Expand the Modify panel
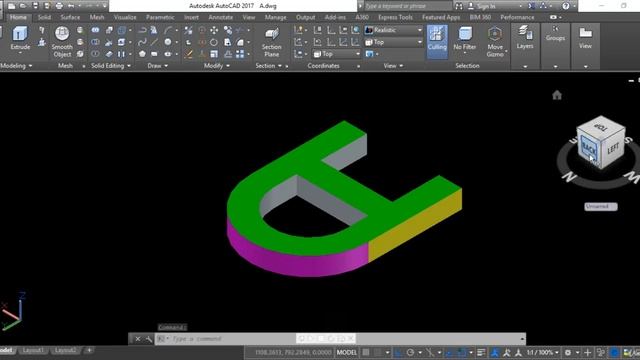 pyautogui.click(x=216, y=66)
